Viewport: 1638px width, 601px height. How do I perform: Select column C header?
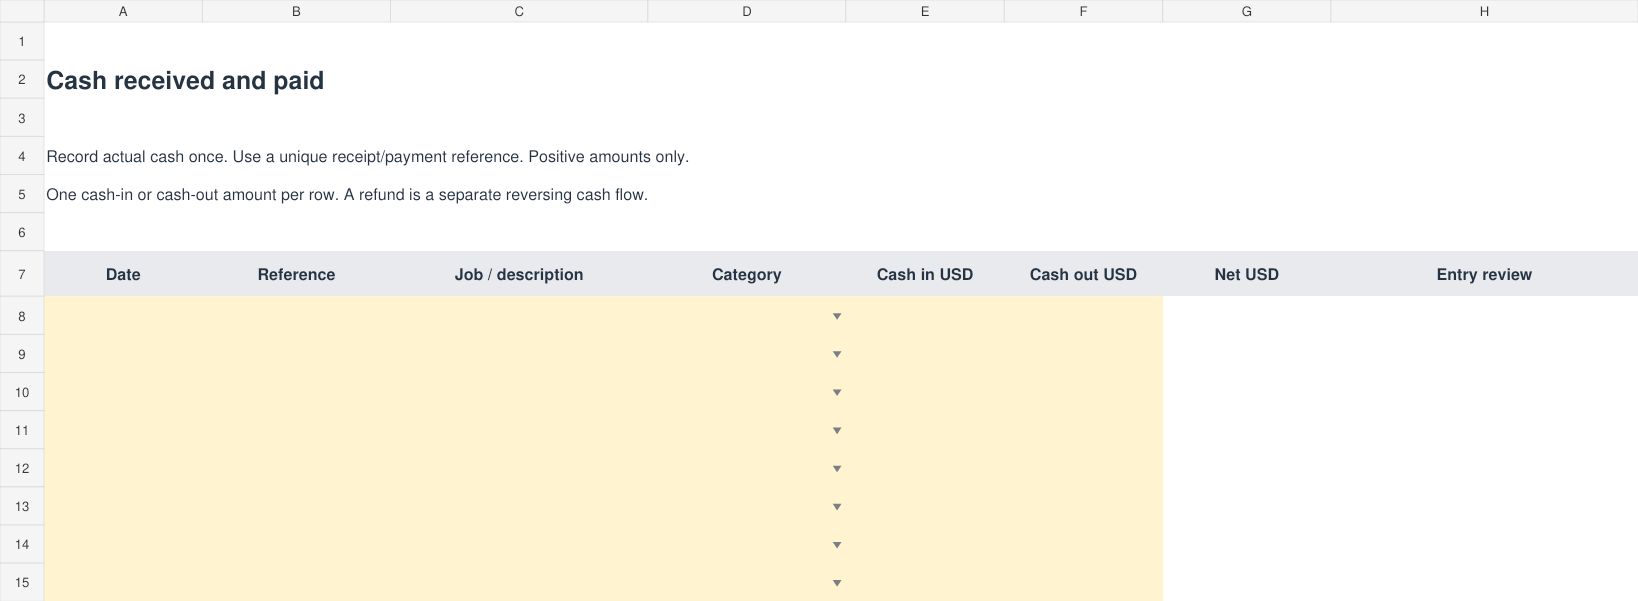pyautogui.click(x=519, y=11)
